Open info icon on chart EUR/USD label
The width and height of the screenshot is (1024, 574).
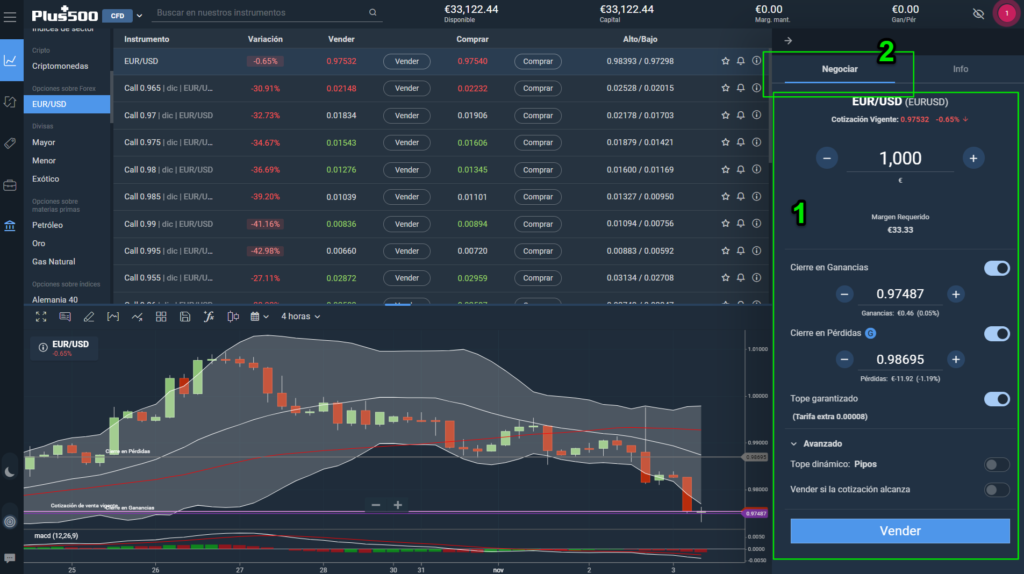coord(43,347)
